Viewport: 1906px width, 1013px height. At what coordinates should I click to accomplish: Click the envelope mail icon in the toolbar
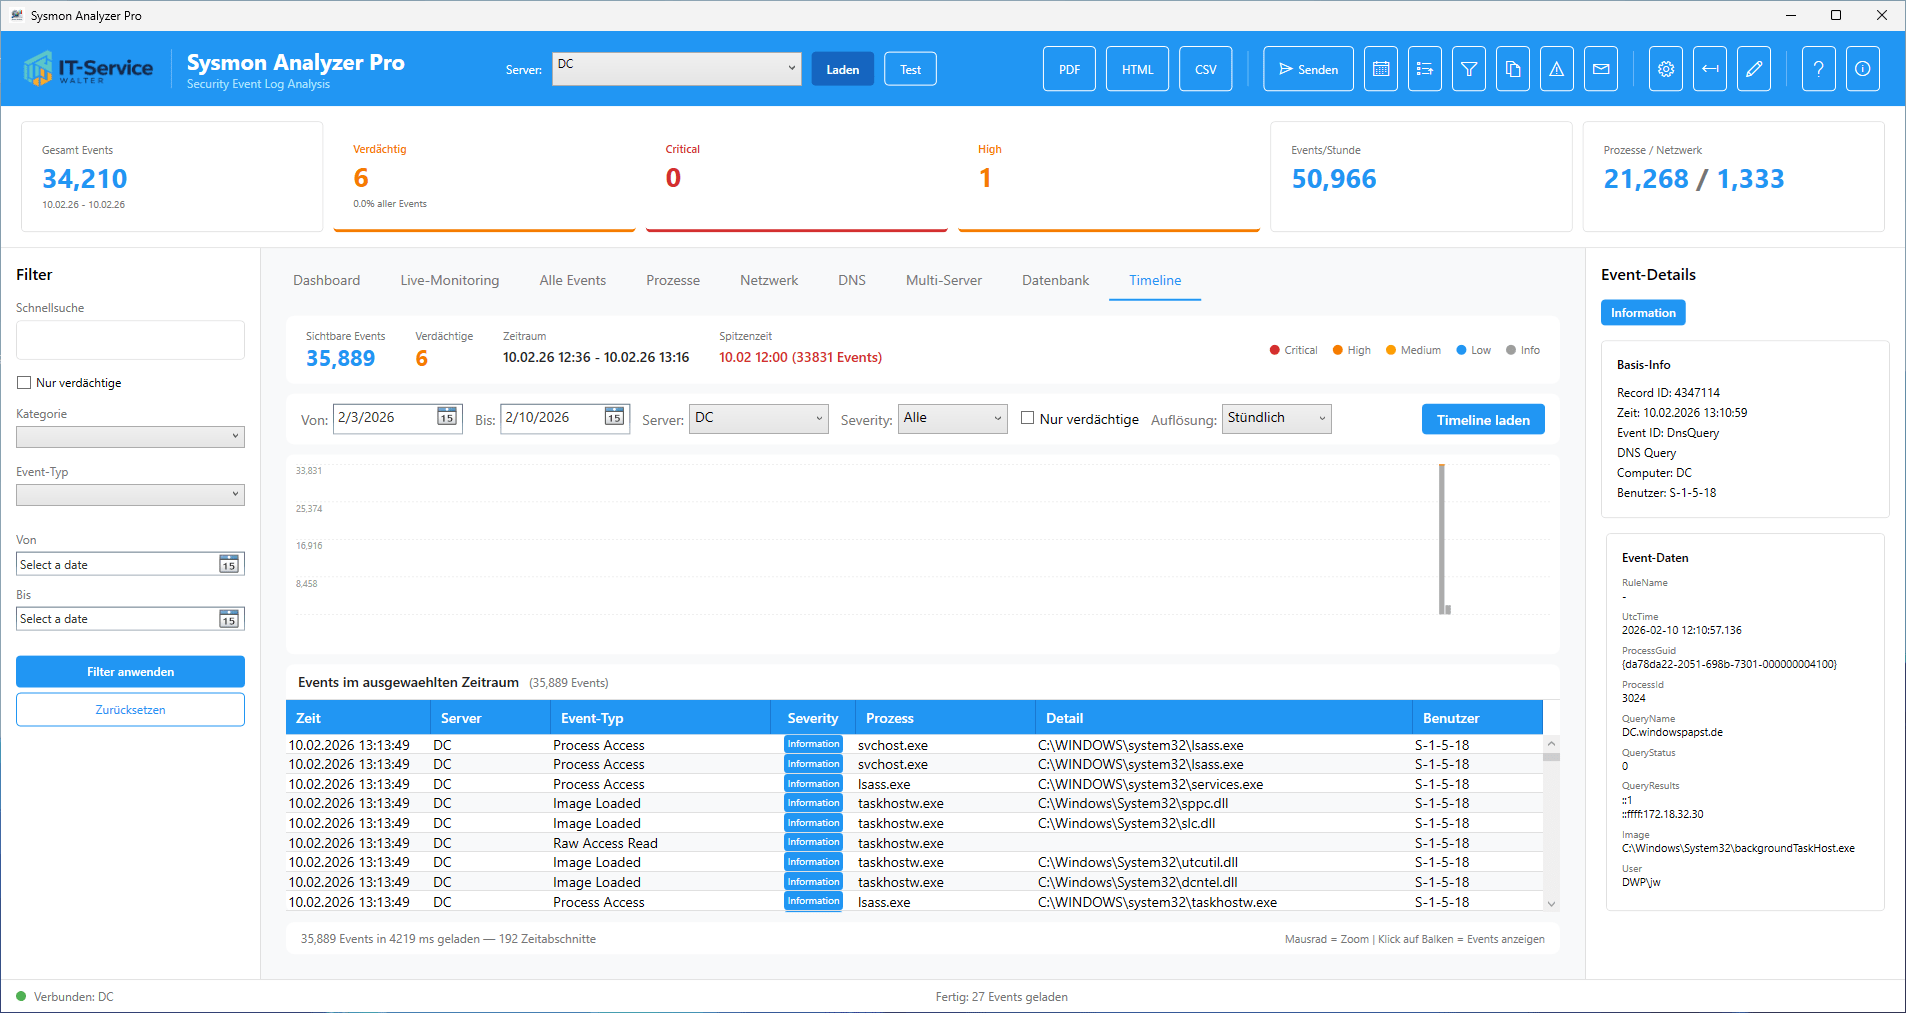pos(1600,69)
